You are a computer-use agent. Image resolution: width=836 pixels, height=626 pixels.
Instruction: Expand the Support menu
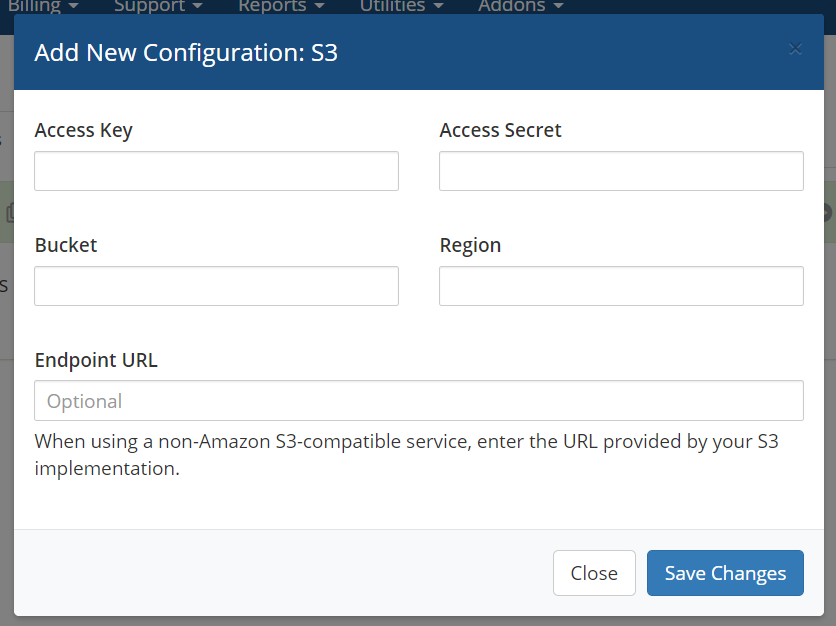click(x=158, y=7)
